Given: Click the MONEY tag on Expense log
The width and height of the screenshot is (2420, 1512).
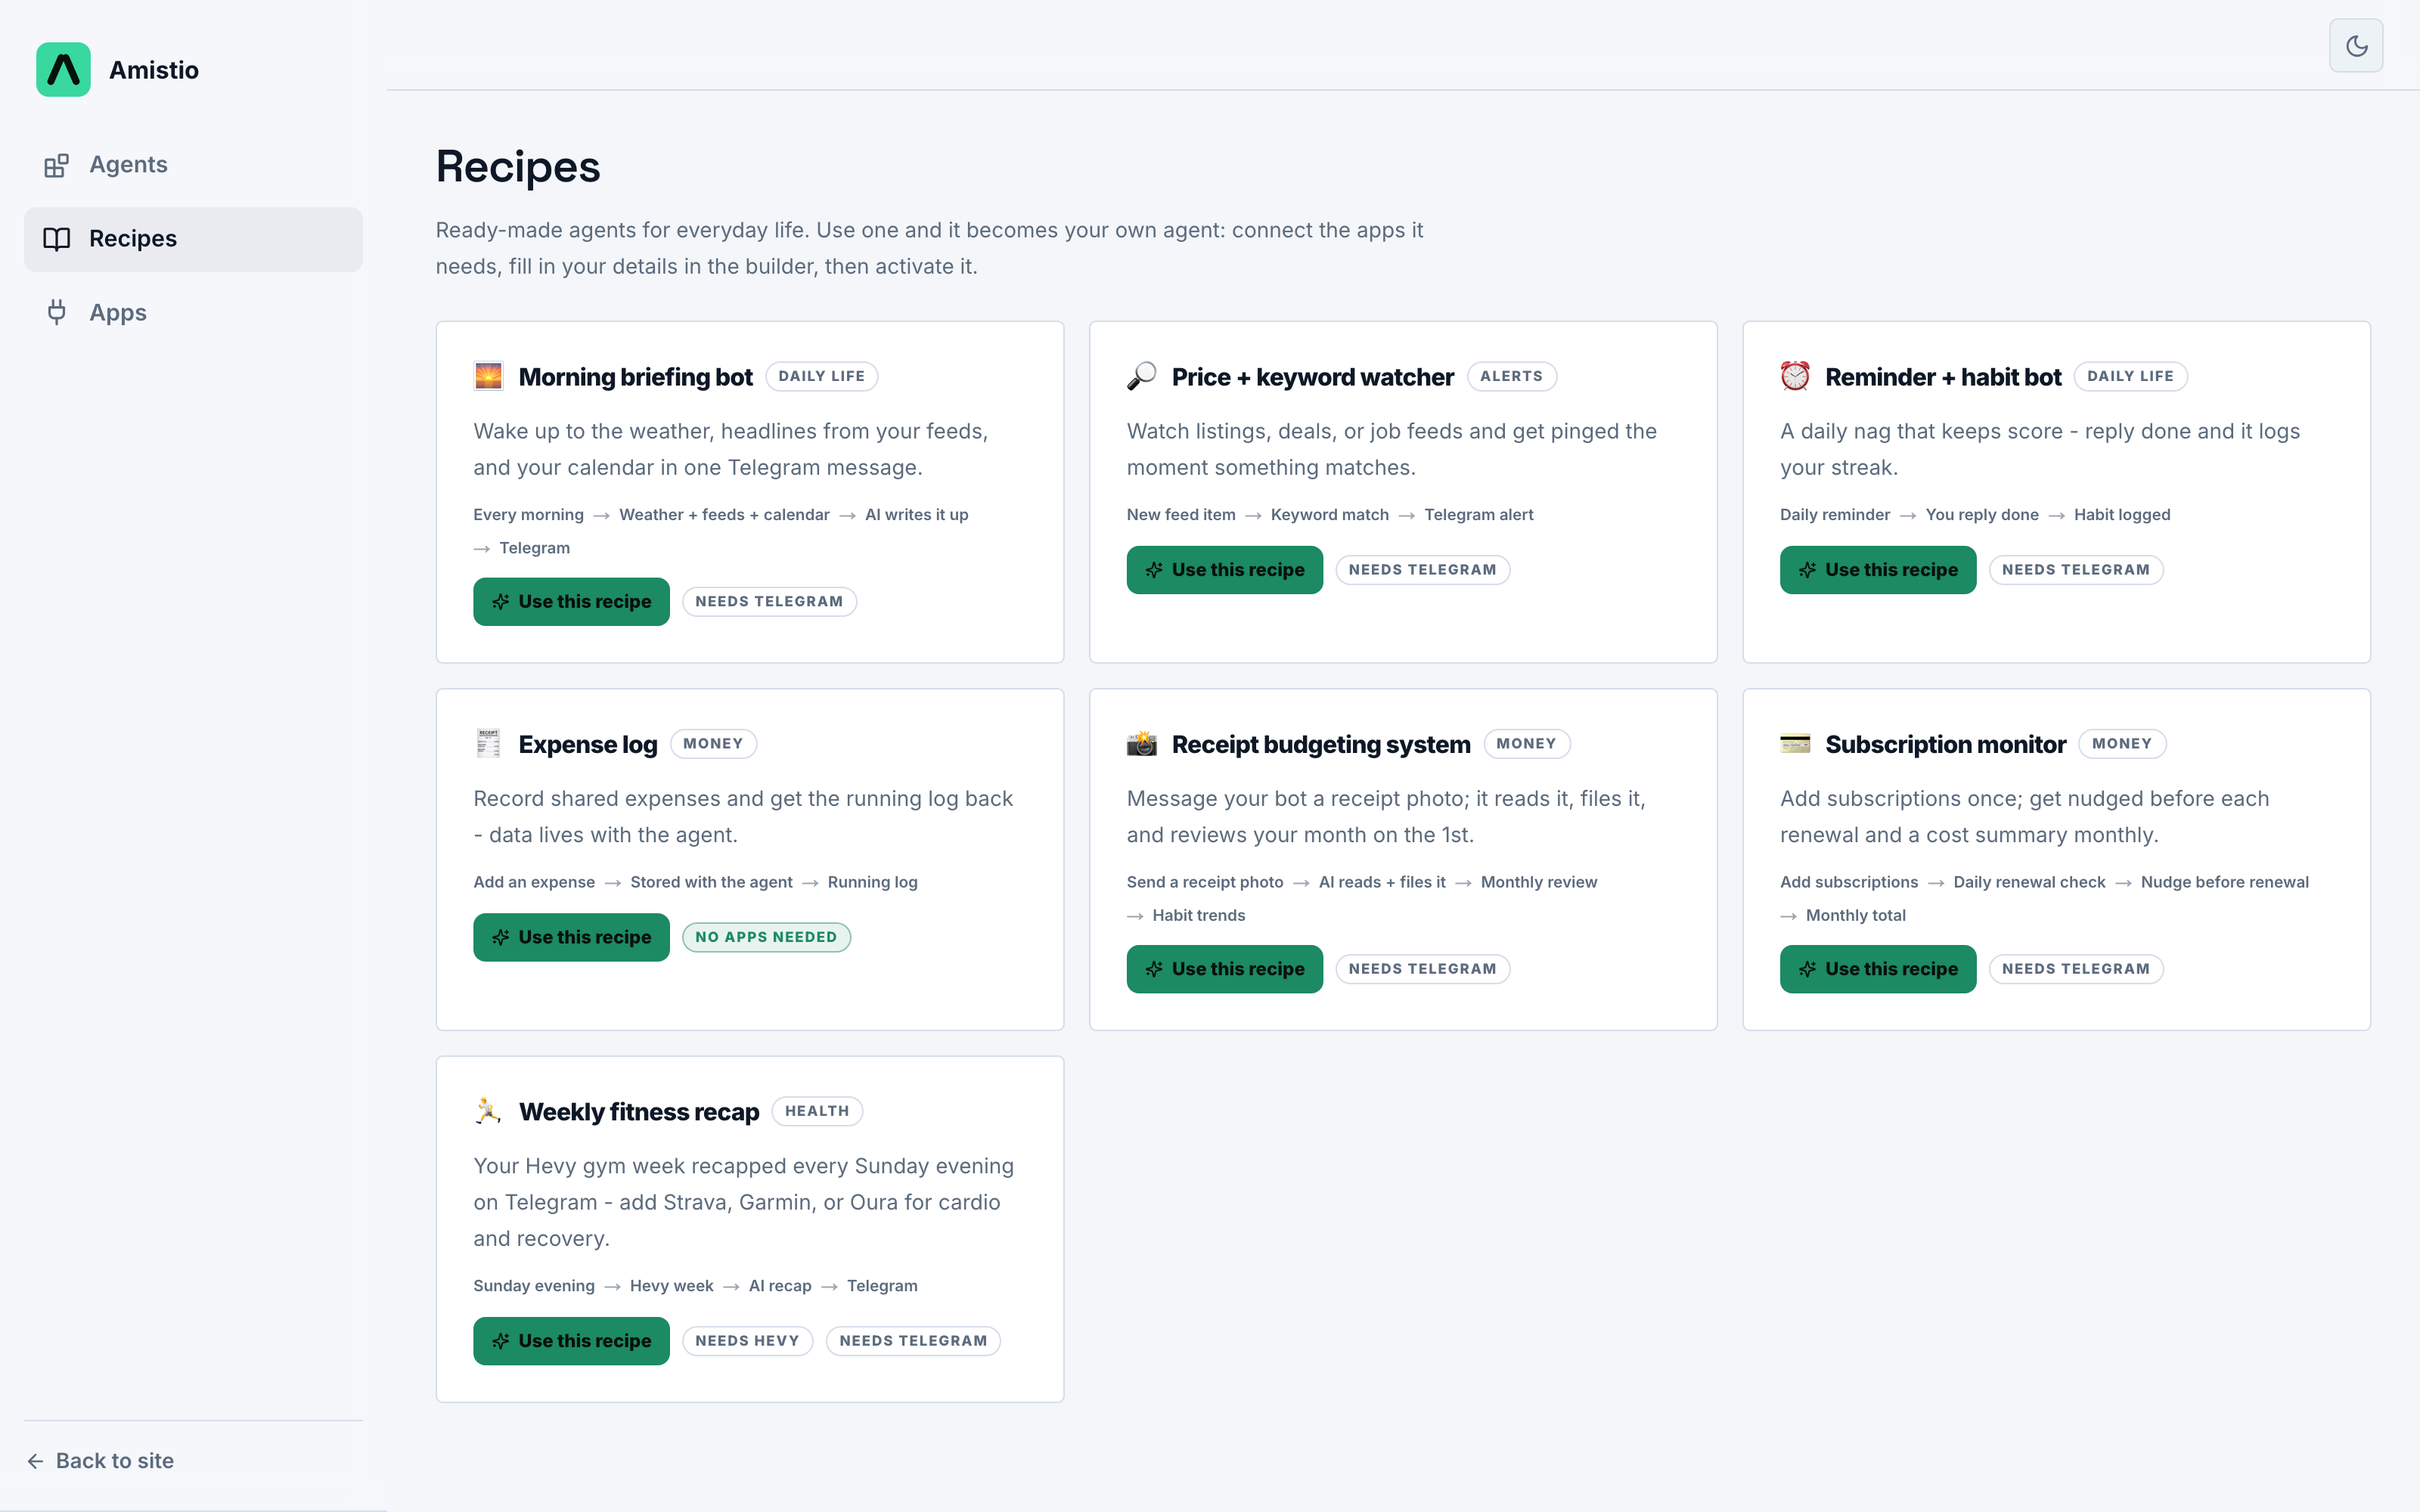Looking at the screenshot, I should tap(713, 744).
